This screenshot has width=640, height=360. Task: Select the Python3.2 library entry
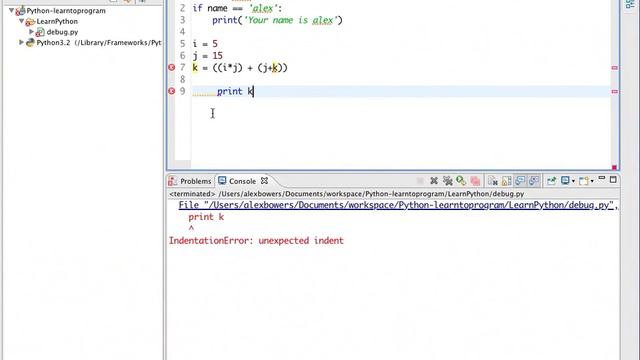[x=99, y=42]
